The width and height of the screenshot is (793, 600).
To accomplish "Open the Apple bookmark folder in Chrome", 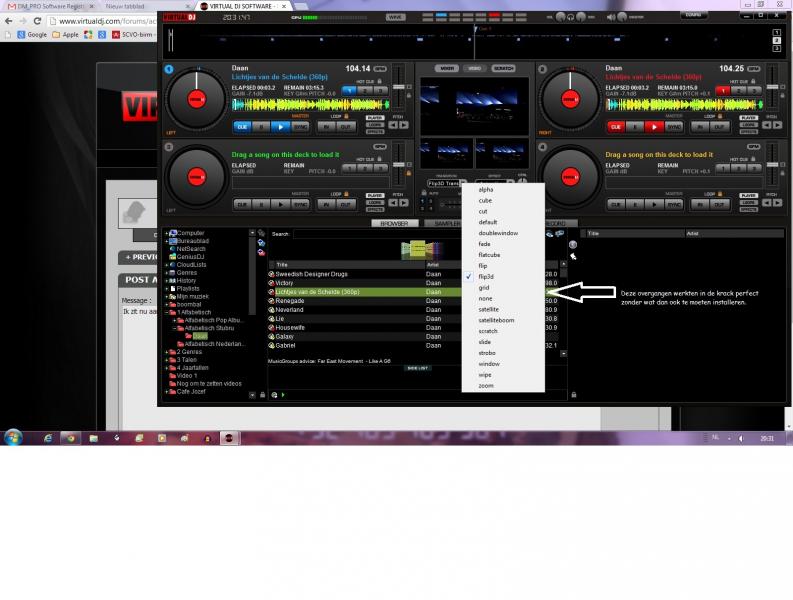I will [x=66, y=34].
